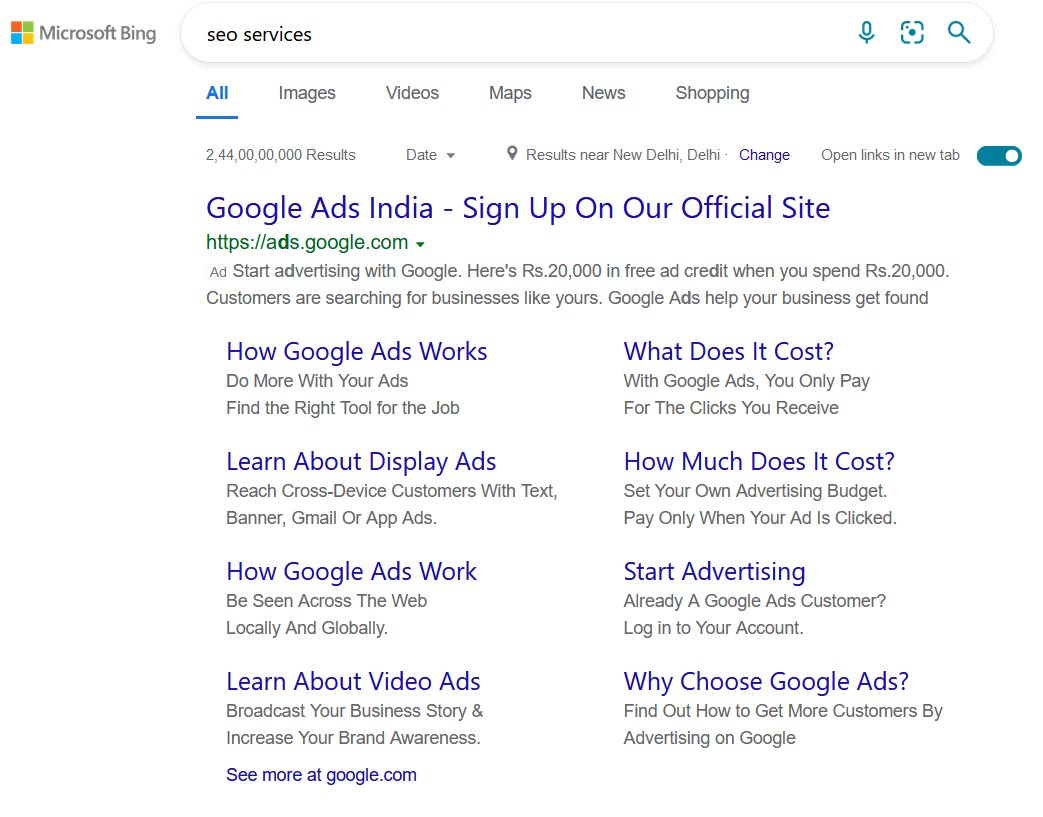Click the Microsoft Bing logo

pos(84,33)
